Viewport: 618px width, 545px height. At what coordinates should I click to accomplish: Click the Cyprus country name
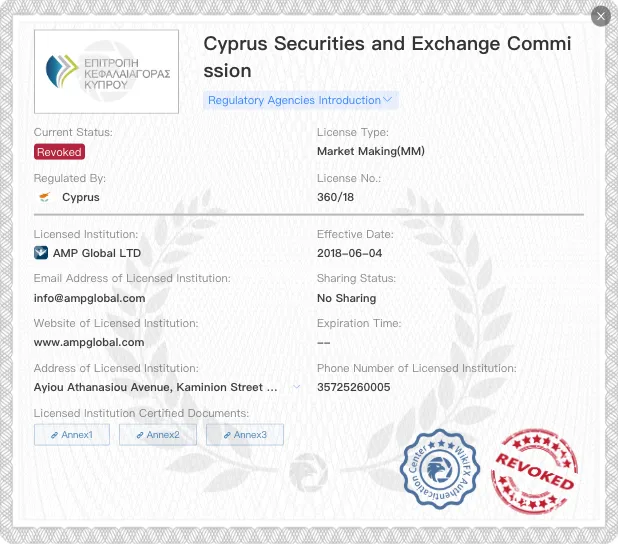[x=81, y=197]
